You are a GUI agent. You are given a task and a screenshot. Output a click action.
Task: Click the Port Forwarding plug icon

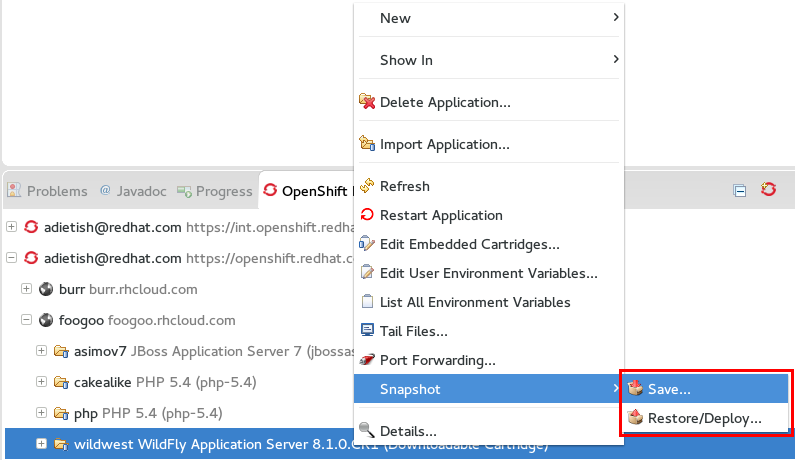pos(367,360)
